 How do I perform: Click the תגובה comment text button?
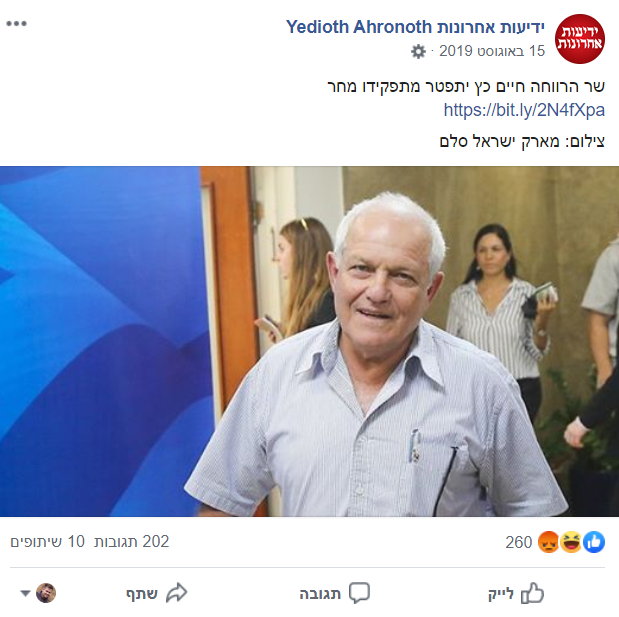click(320, 593)
